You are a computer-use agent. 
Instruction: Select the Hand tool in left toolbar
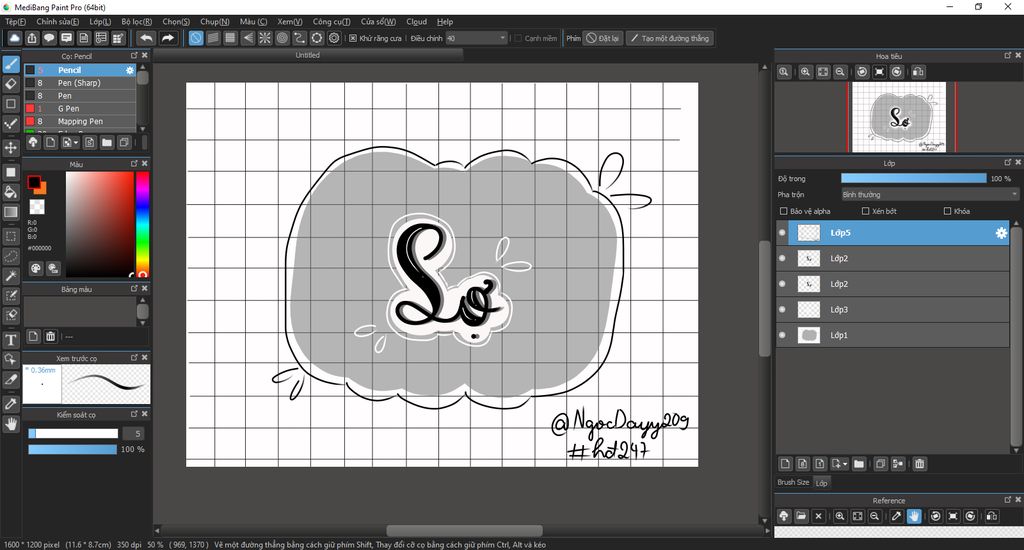10,424
